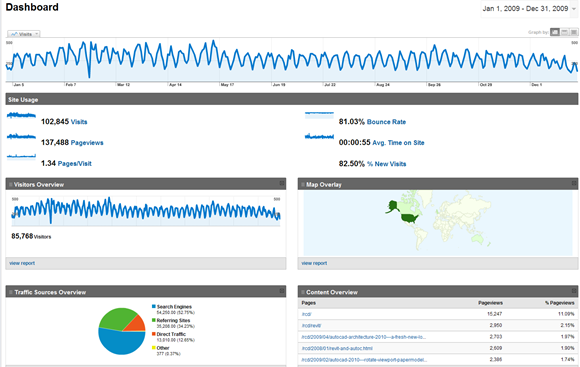Image resolution: width=580 pixels, height=367 pixels.
Task: Click the 2,950 pageviews cell
Action: (x=496, y=325)
